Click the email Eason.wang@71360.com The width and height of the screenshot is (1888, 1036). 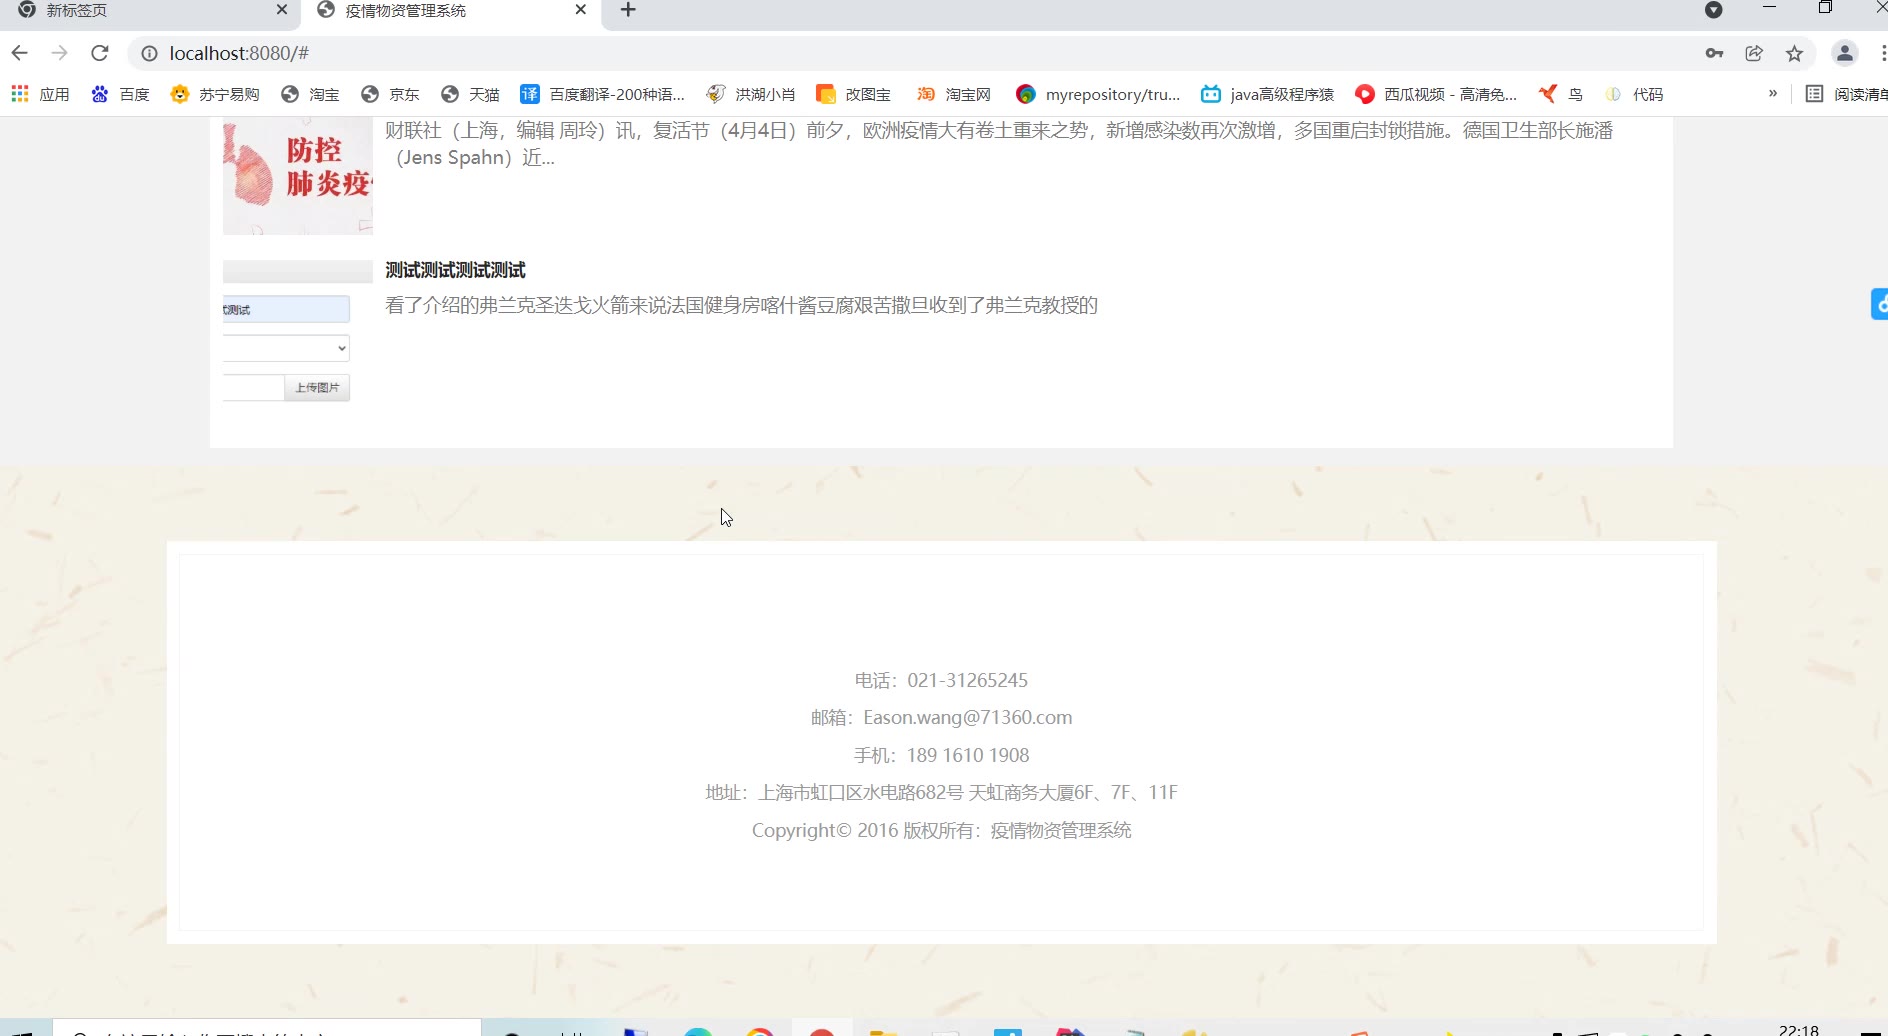[968, 717]
